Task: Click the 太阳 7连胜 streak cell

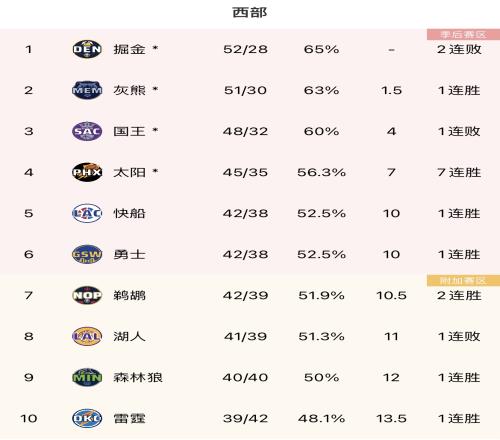Action: point(459,172)
